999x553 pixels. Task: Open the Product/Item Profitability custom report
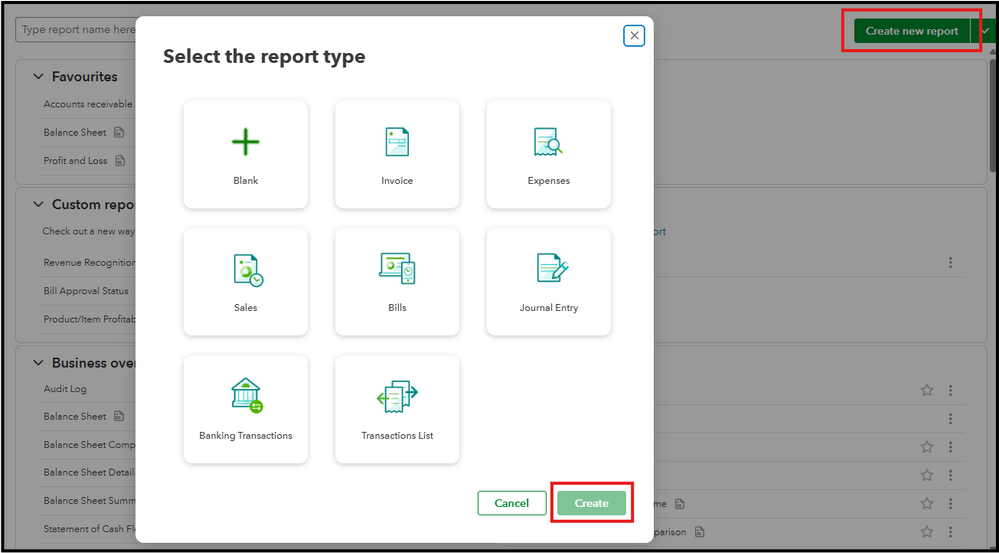pos(89,319)
